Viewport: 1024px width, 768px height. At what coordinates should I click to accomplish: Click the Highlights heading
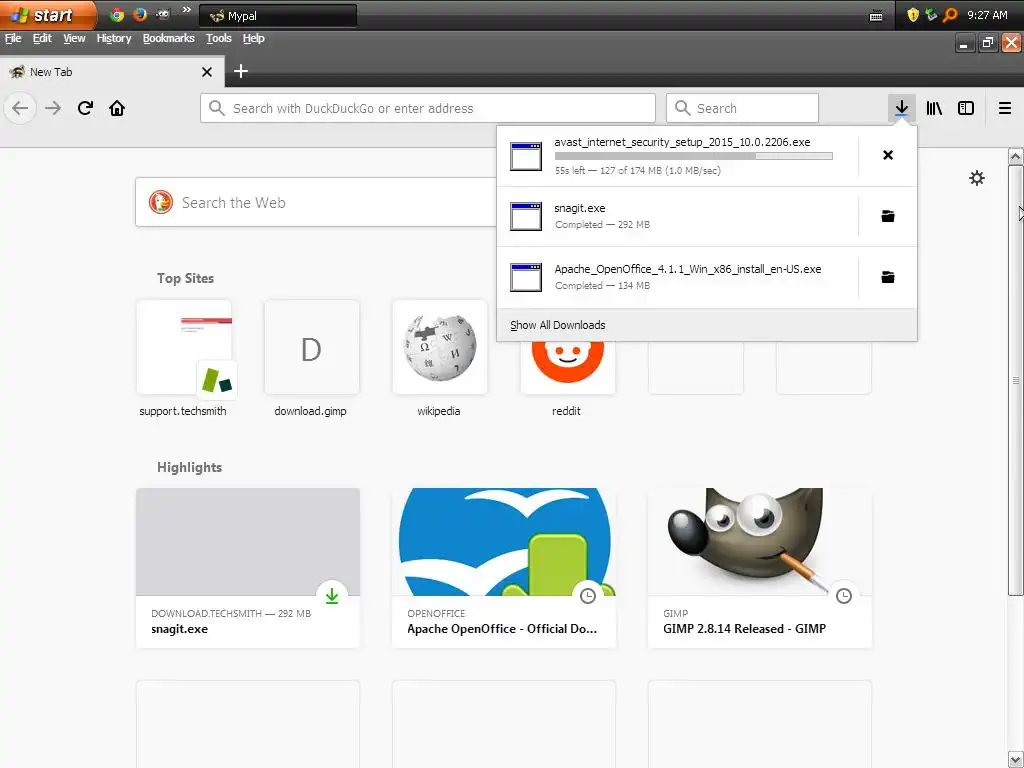[x=189, y=468]
